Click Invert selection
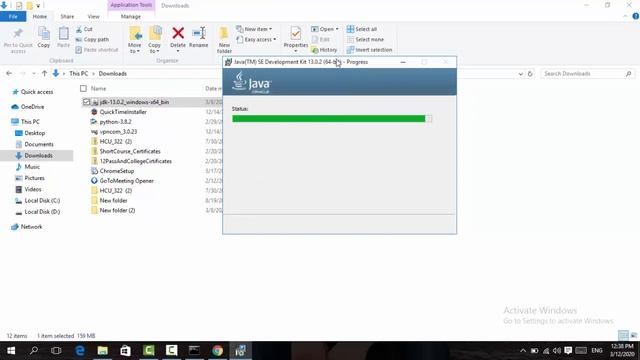Screen dimensions: 640x360 coord(369,50)
